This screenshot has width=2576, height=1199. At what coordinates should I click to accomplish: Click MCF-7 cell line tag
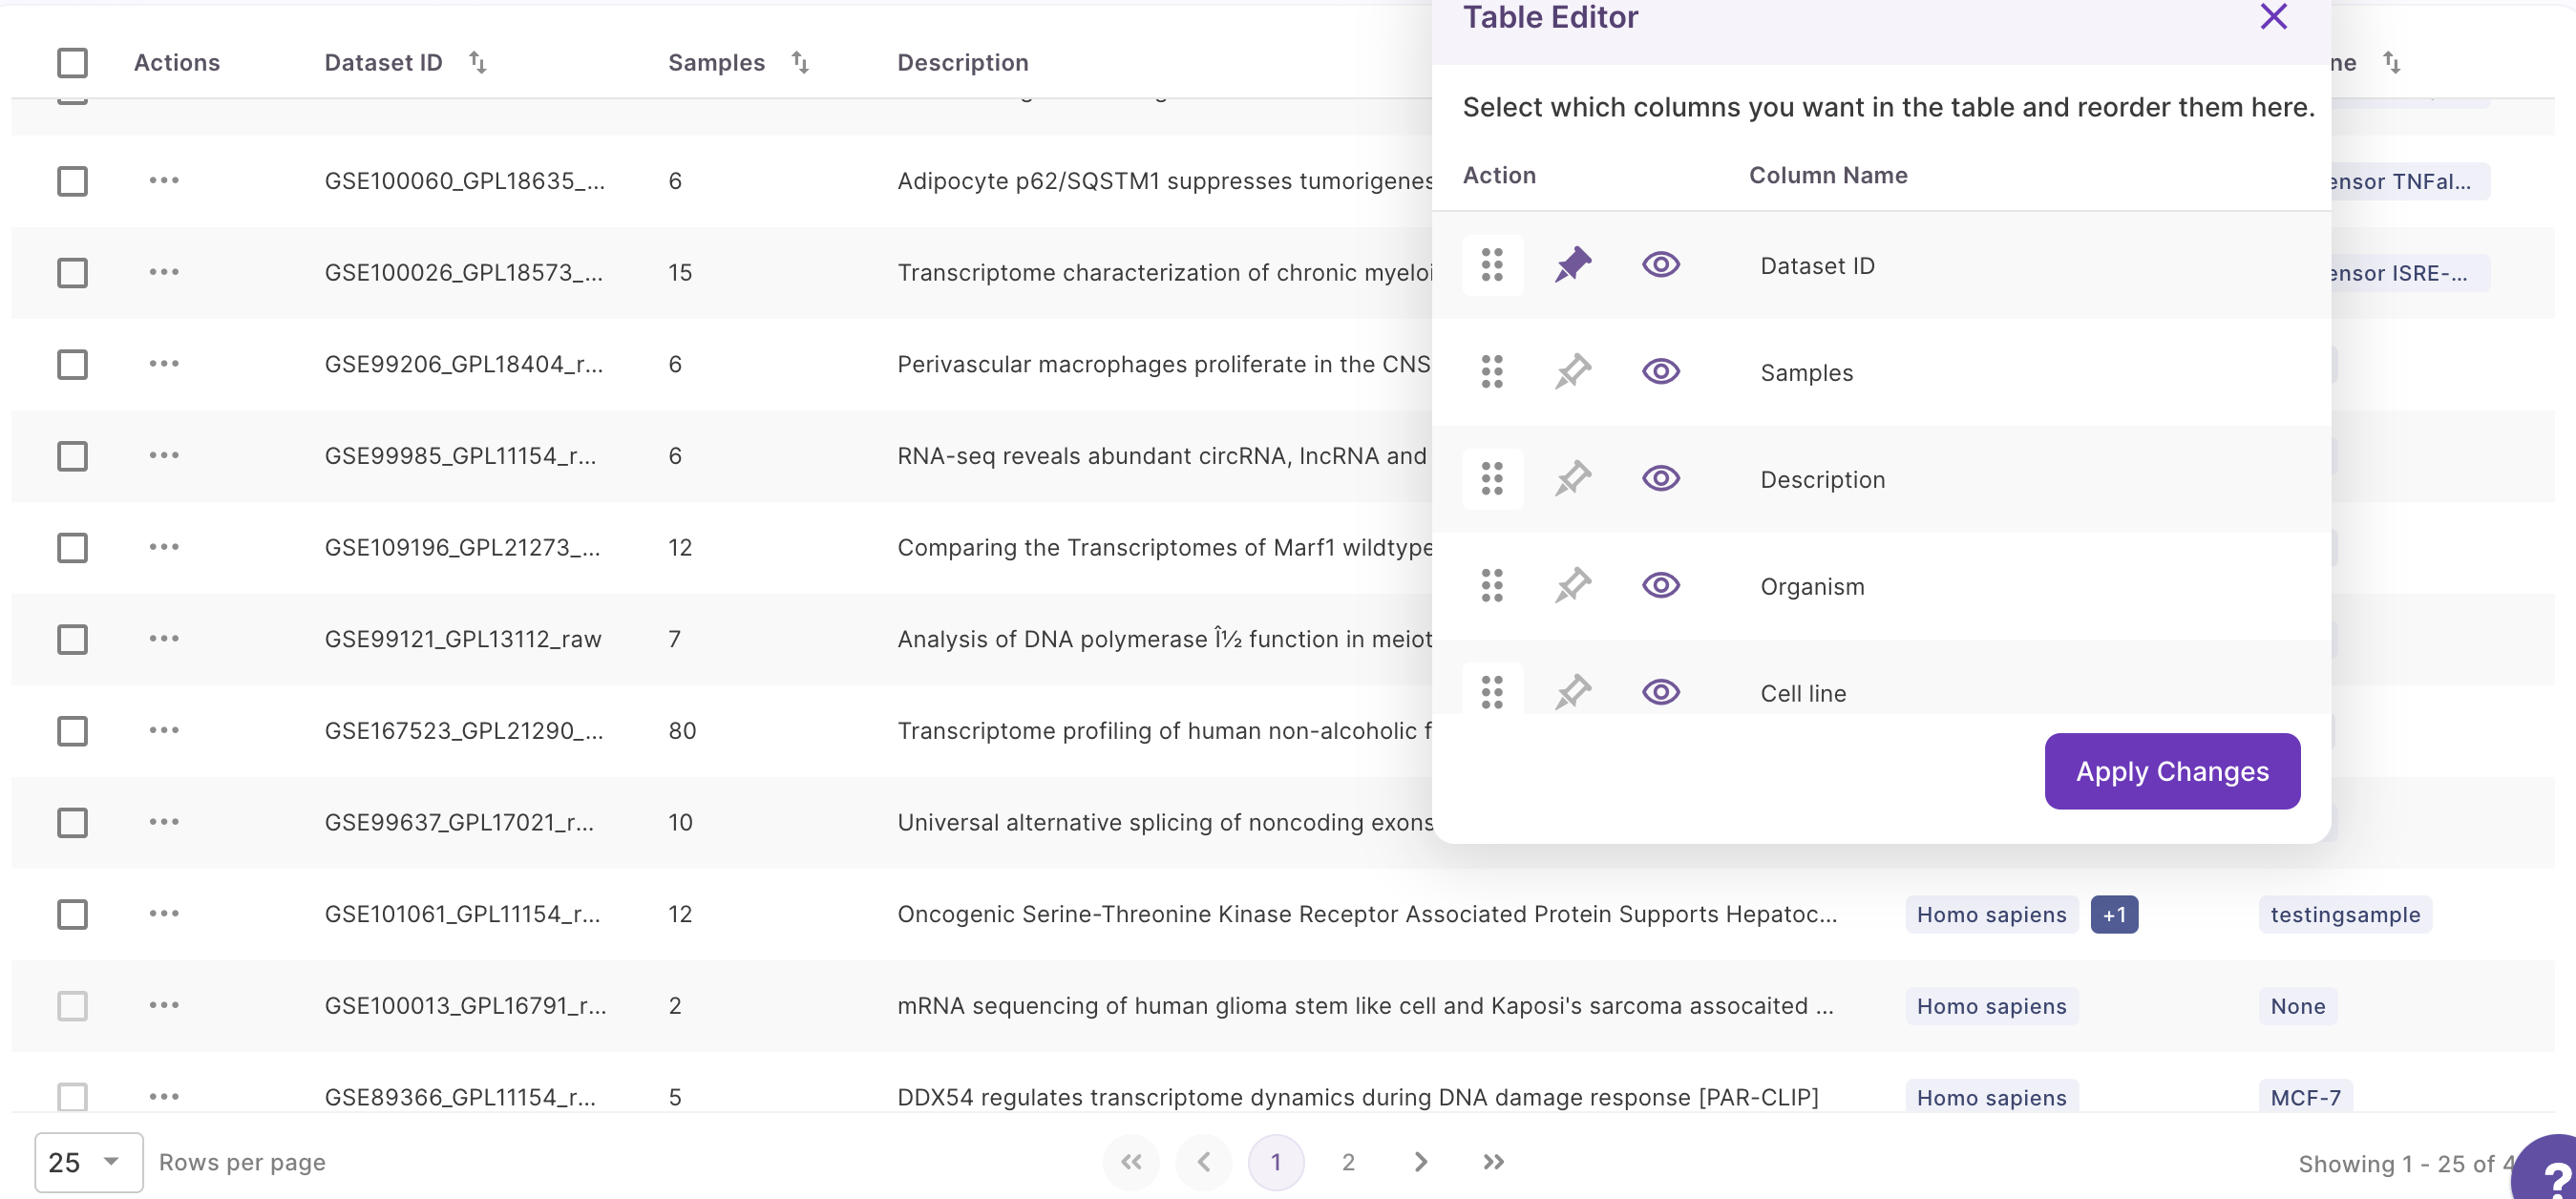pos(2305,1098)
